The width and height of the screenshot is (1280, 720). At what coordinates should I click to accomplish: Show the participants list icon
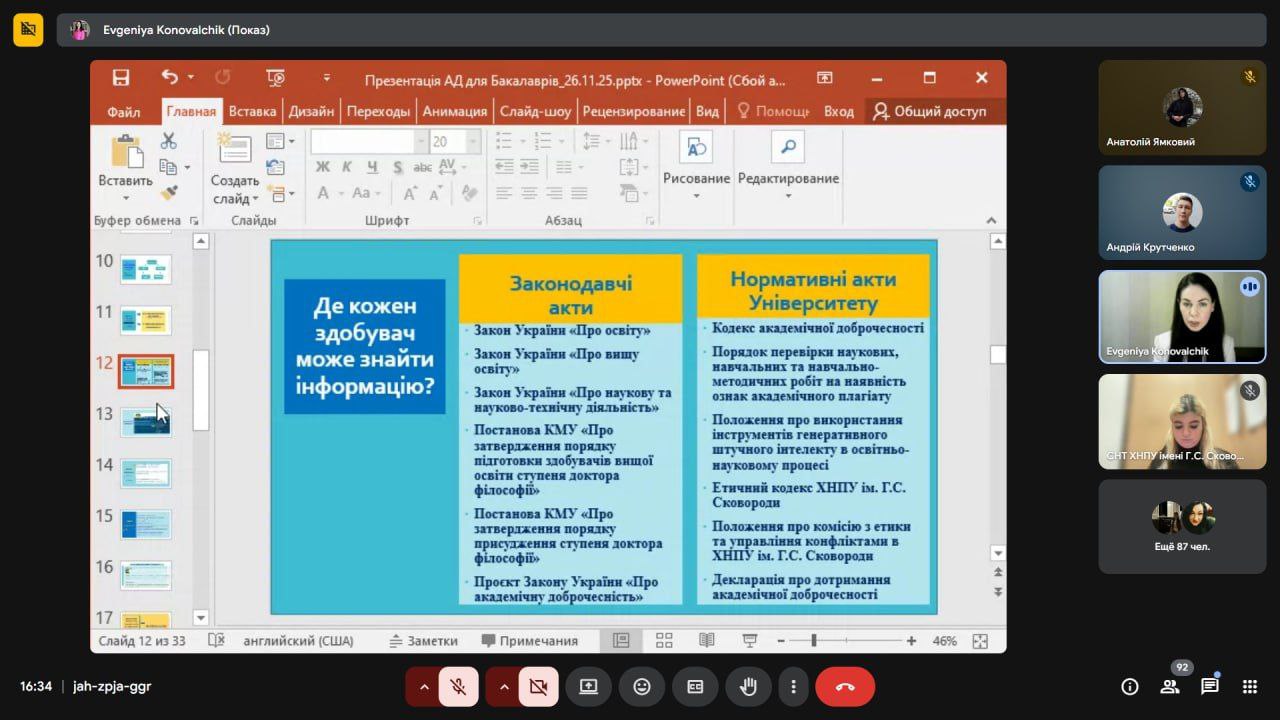coord(1169,686)
